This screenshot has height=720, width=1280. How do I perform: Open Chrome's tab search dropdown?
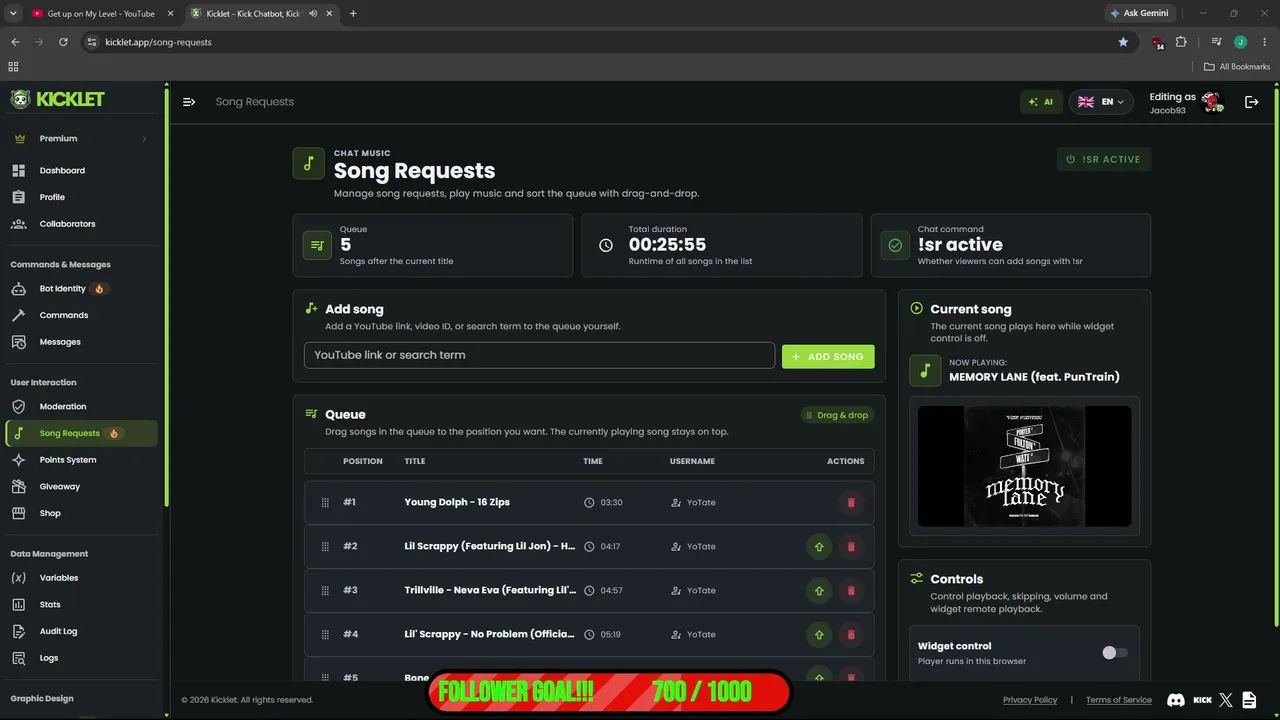[13, 14]
